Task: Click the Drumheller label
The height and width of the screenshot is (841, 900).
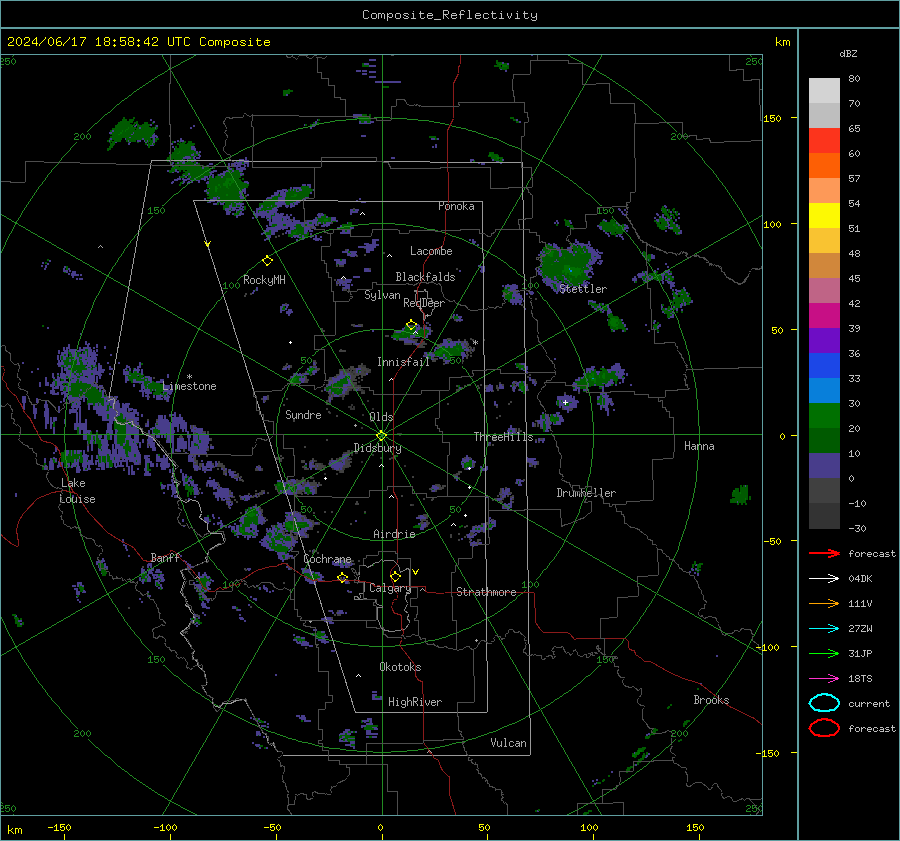Action: point(586,493)
